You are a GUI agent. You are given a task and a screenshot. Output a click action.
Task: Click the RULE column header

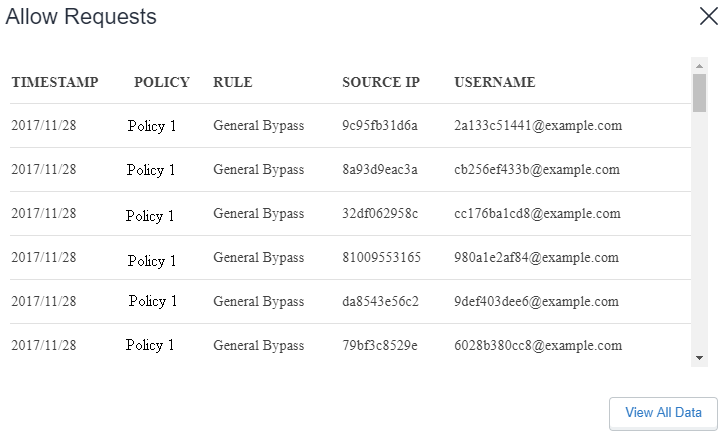[x=233, y=82]
